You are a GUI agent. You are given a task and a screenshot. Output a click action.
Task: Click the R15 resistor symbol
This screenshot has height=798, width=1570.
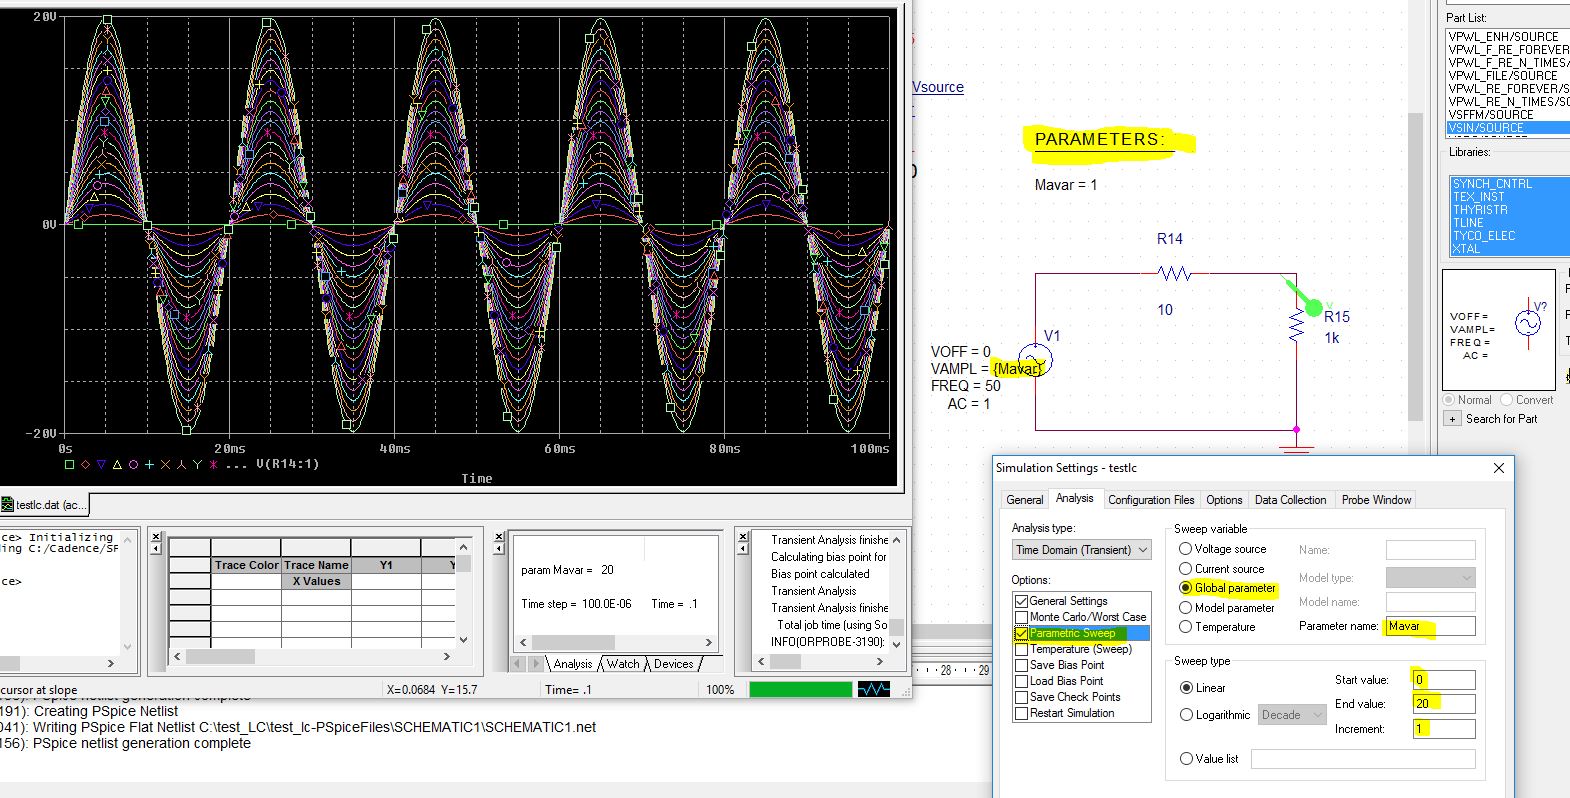point(1297,326)
